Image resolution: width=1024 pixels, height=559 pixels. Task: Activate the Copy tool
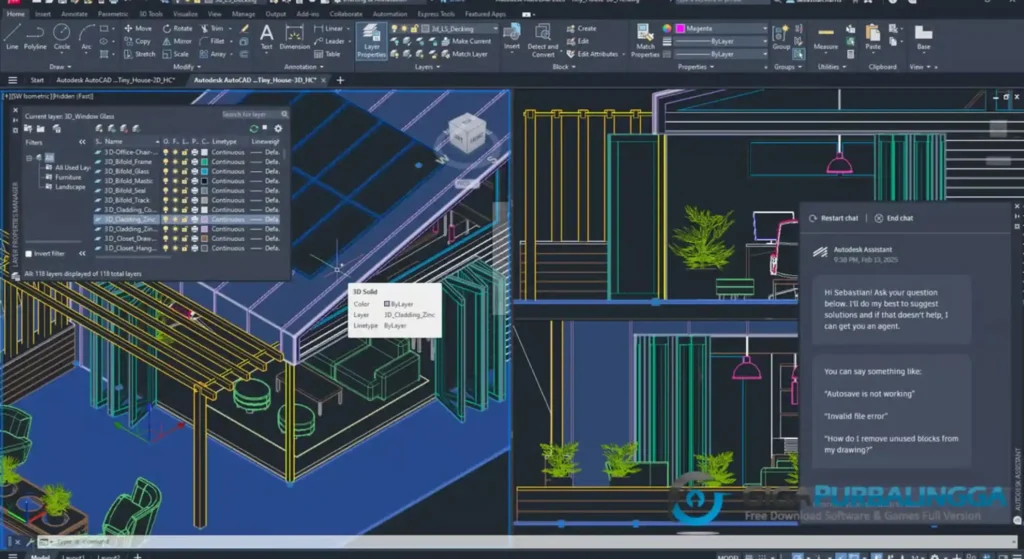pyautogui.click(x=137, y=41)
